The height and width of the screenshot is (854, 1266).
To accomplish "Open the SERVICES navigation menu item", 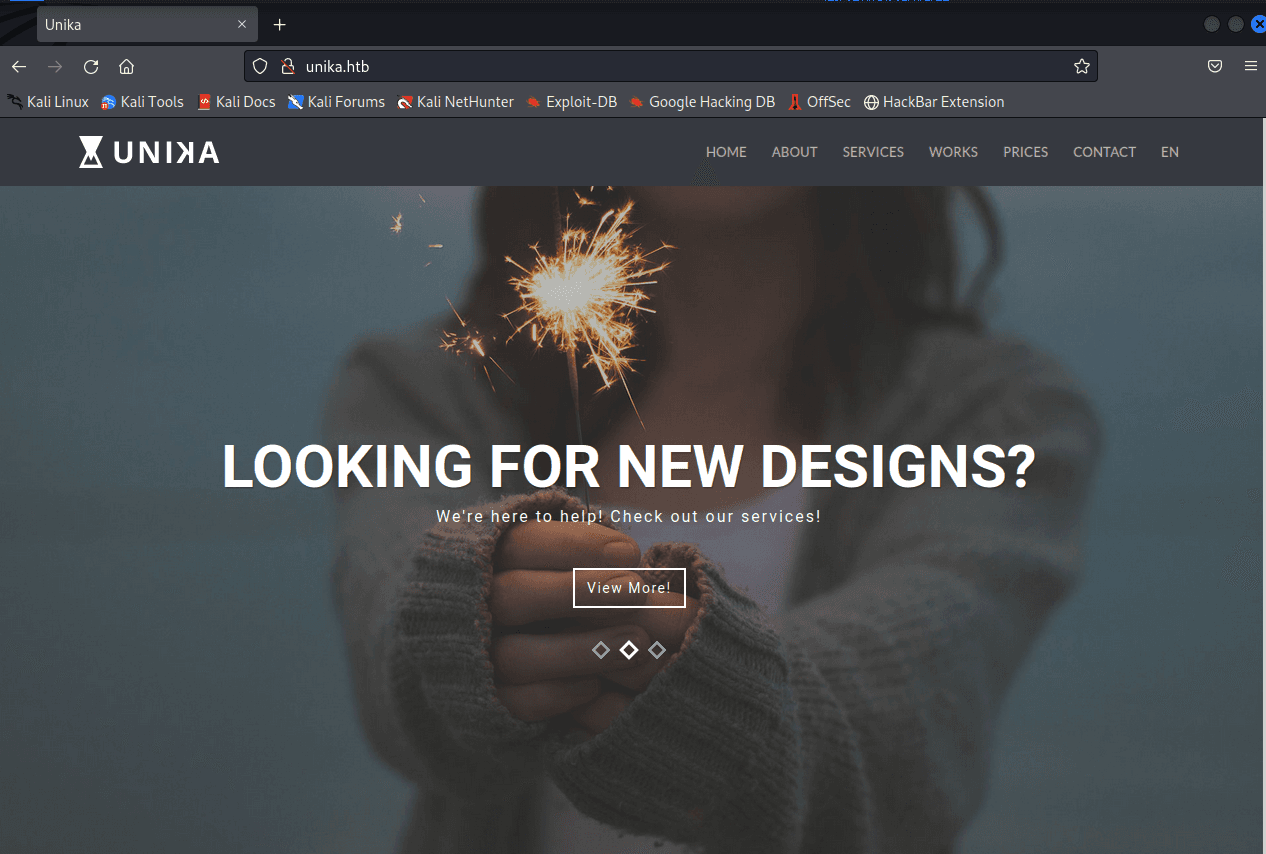I will click(x=872, y=152).
